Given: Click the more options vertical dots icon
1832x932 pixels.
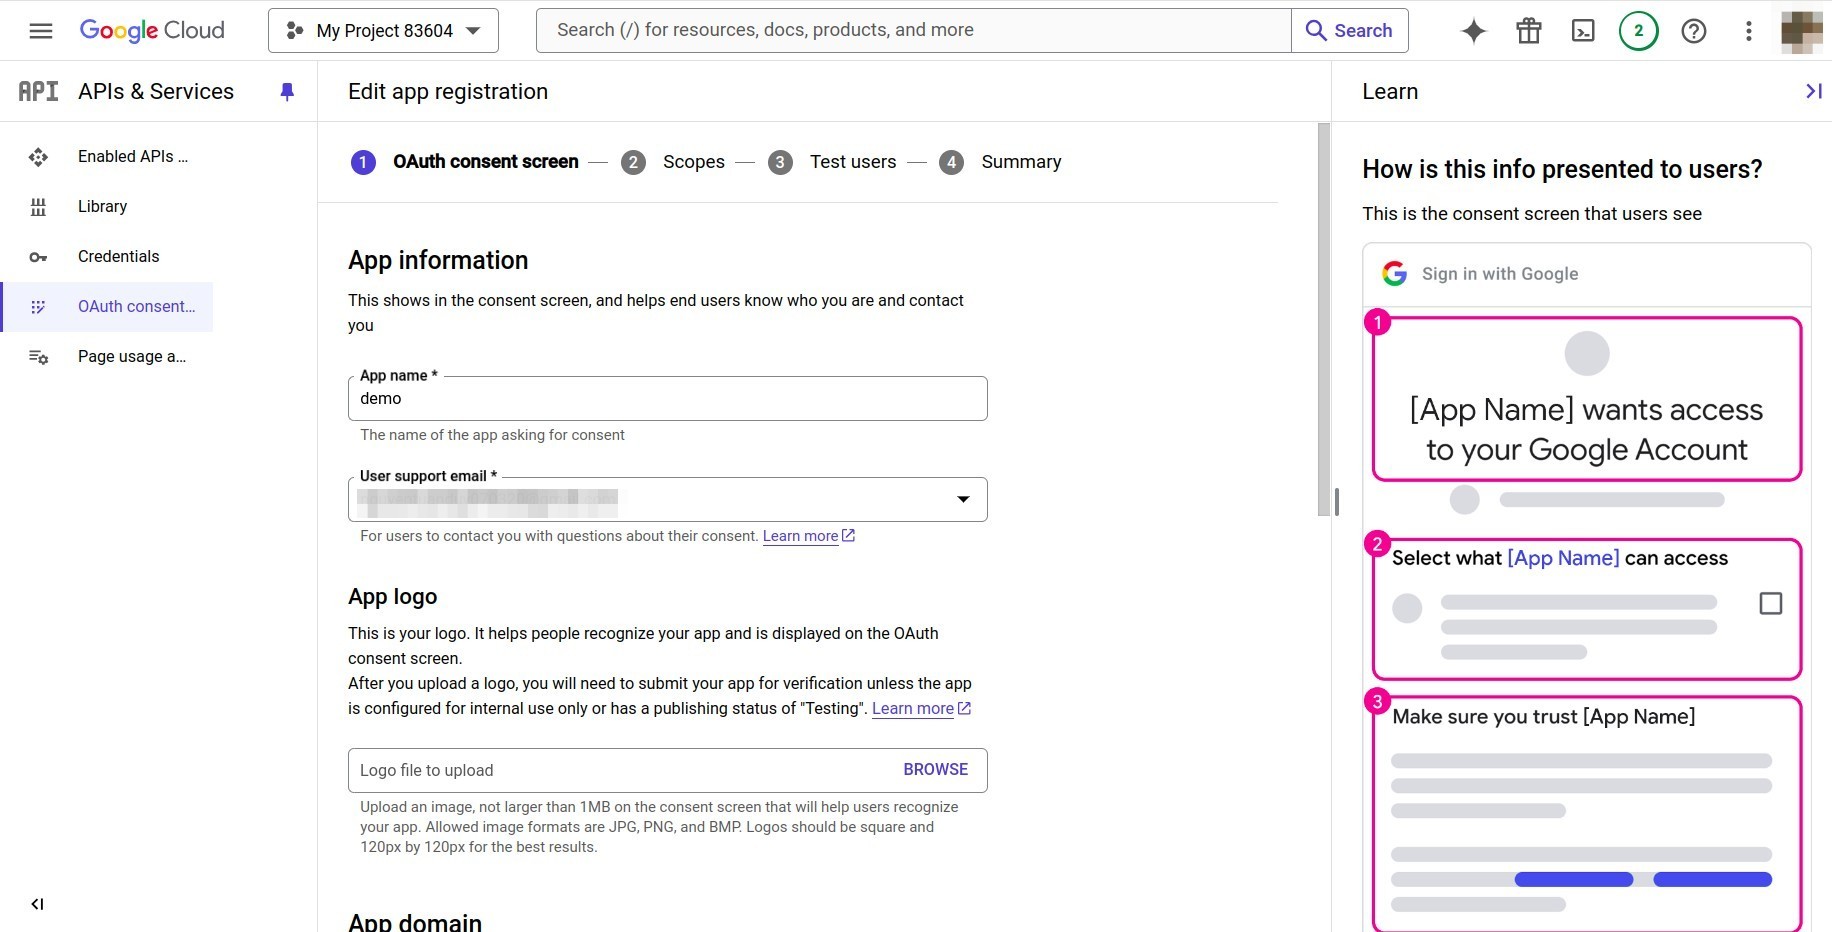Looking at the screenshot, I should click(x=1748, y=31).
